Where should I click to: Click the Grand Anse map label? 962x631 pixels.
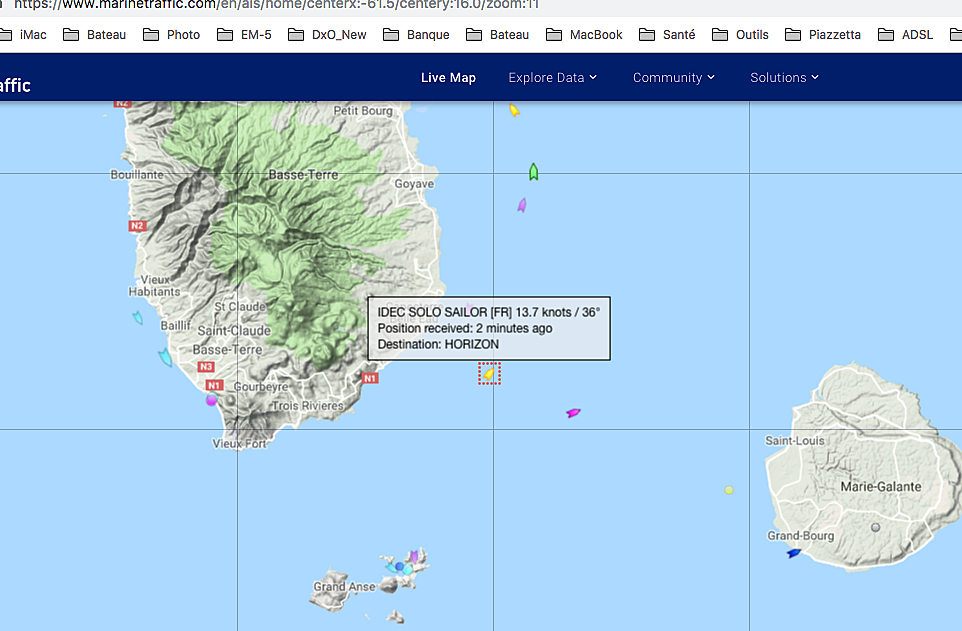pyautogui.click(x=344, y=586)
